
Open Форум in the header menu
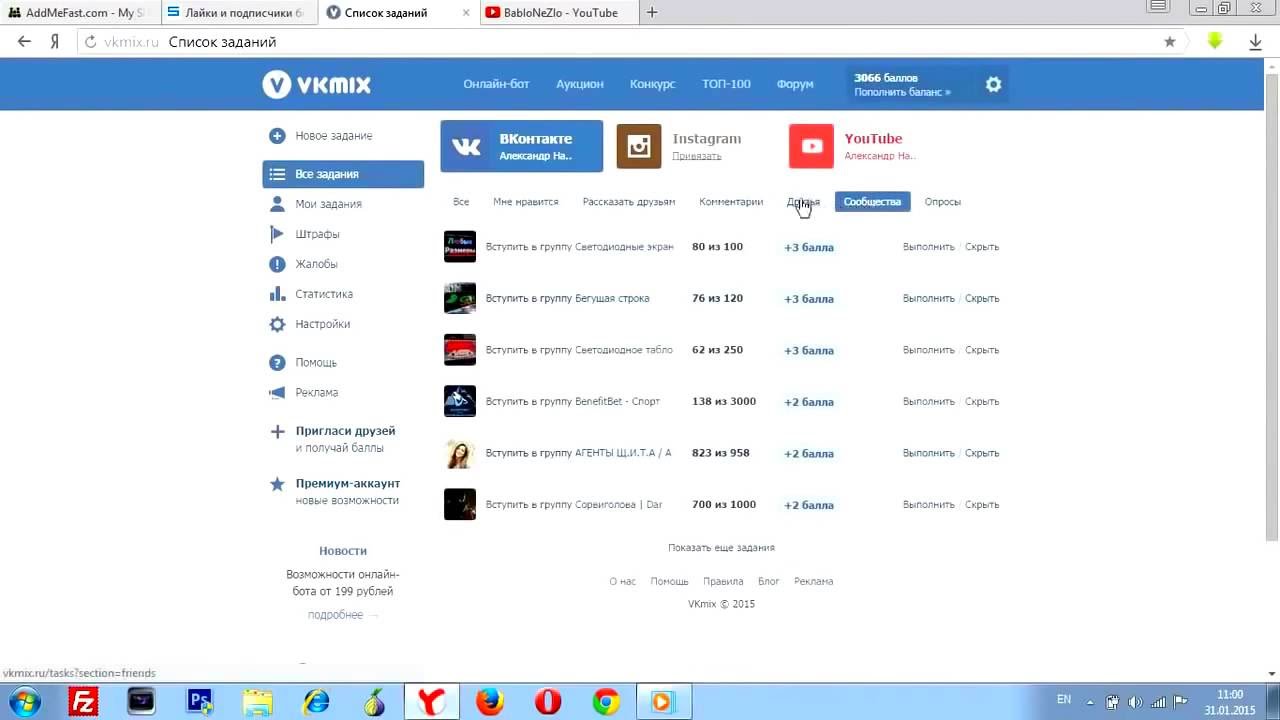[x=795, y=84]
